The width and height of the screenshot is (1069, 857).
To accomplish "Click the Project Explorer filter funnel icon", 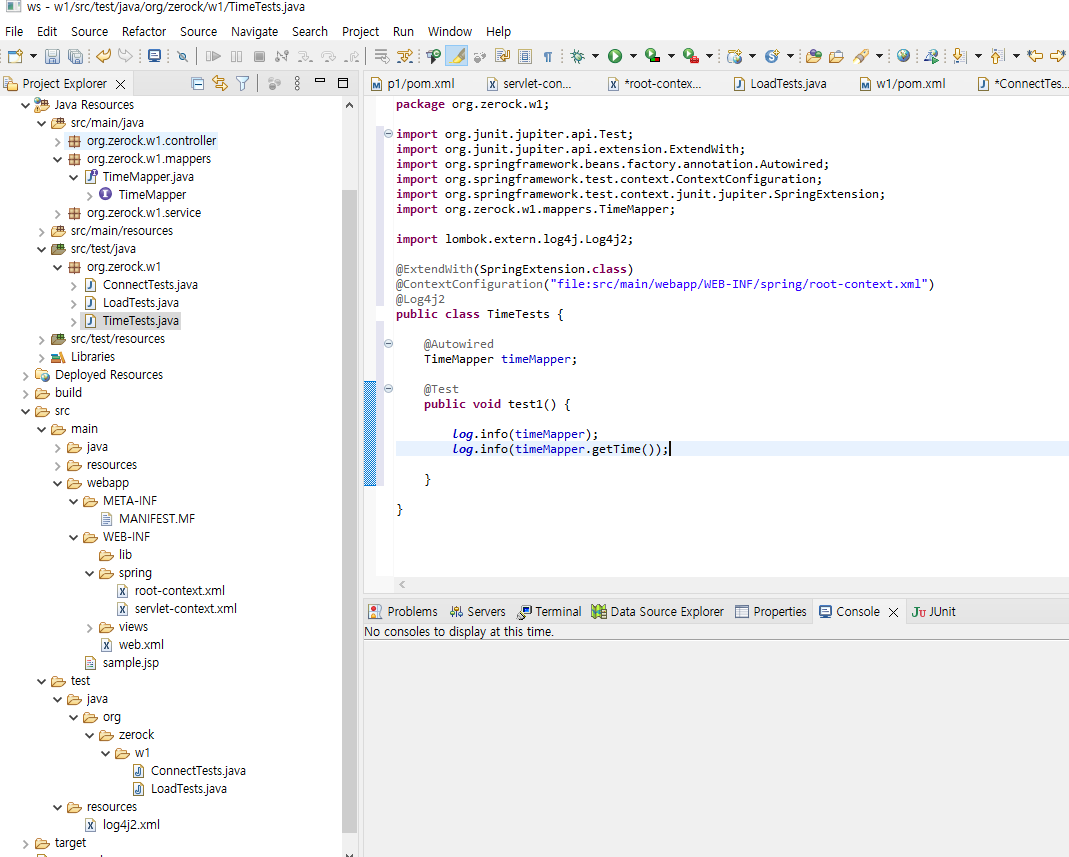I will (x=242, y=84).
